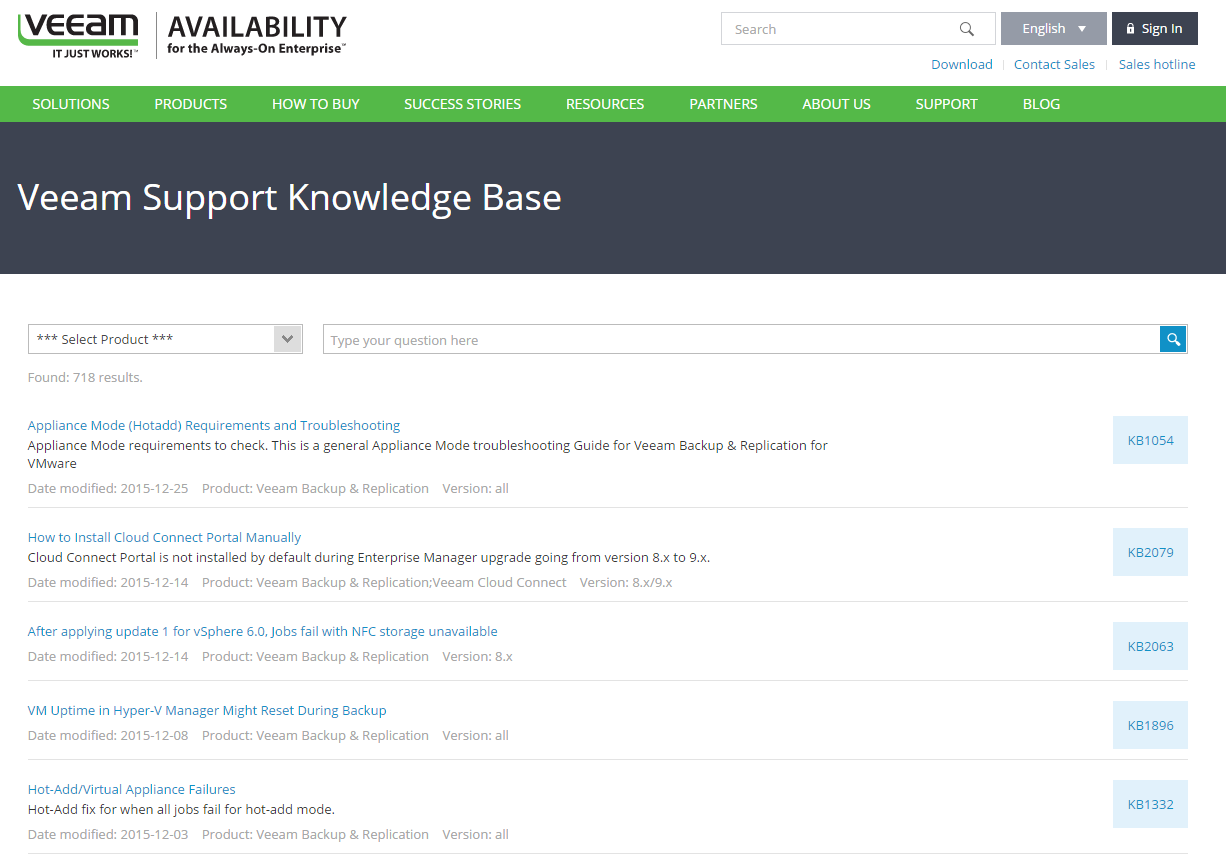Open the PARTNERS menu
The image size is (1226, 859).
[x=723, y=104]
